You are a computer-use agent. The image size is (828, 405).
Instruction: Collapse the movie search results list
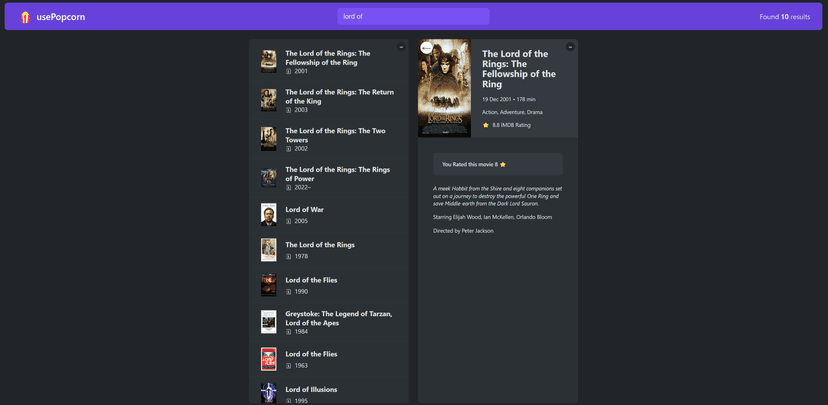pos(401,47)
